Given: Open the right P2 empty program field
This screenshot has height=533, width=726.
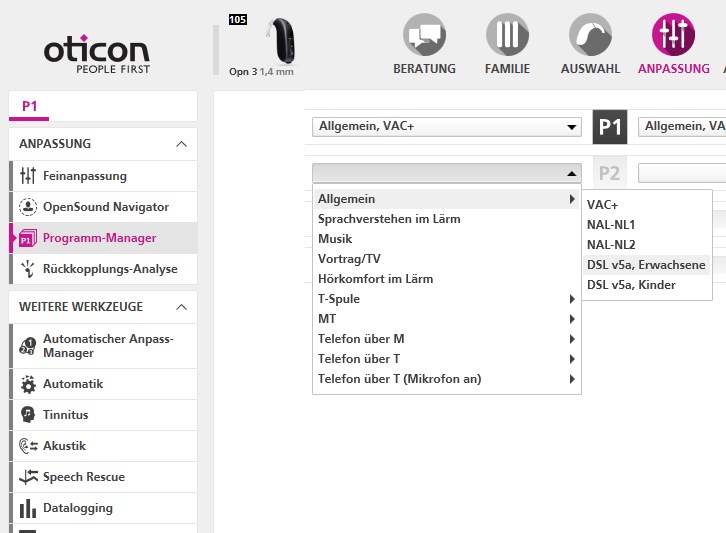Looking at the screenshot, I should pyautogui.click(x=682, y=173).
